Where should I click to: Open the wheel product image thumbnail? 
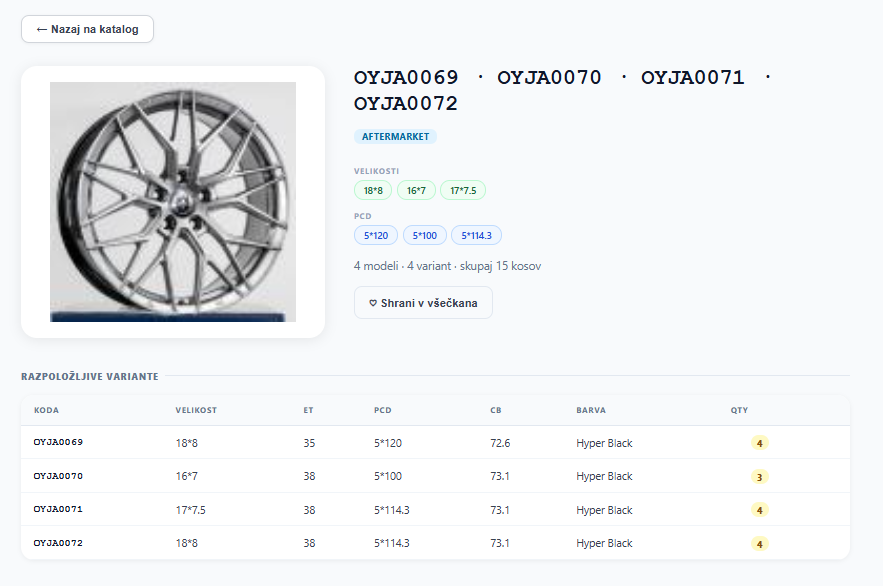click(x=173, y=202)
